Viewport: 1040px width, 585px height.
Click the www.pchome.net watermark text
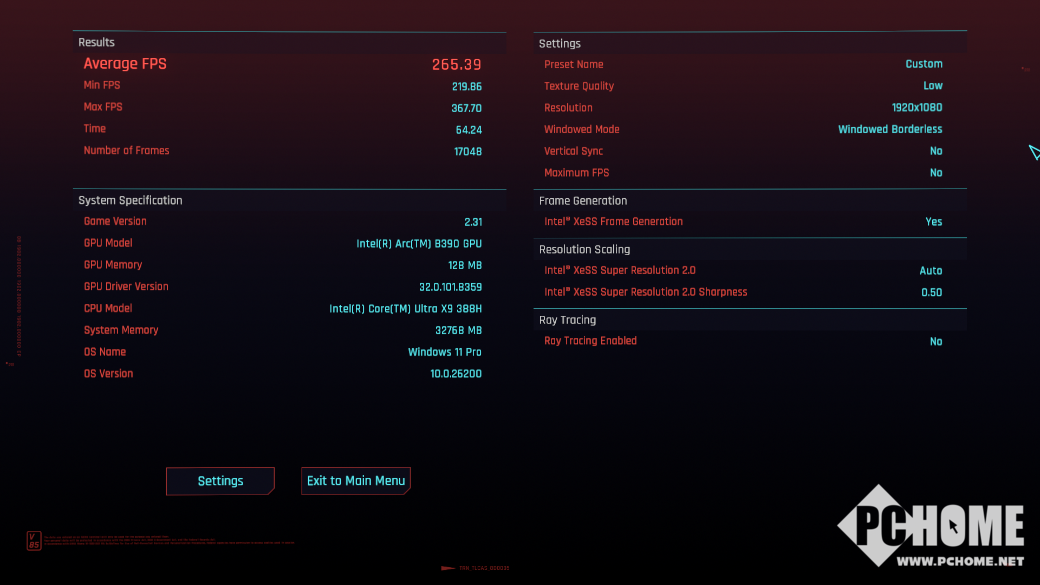959,561
